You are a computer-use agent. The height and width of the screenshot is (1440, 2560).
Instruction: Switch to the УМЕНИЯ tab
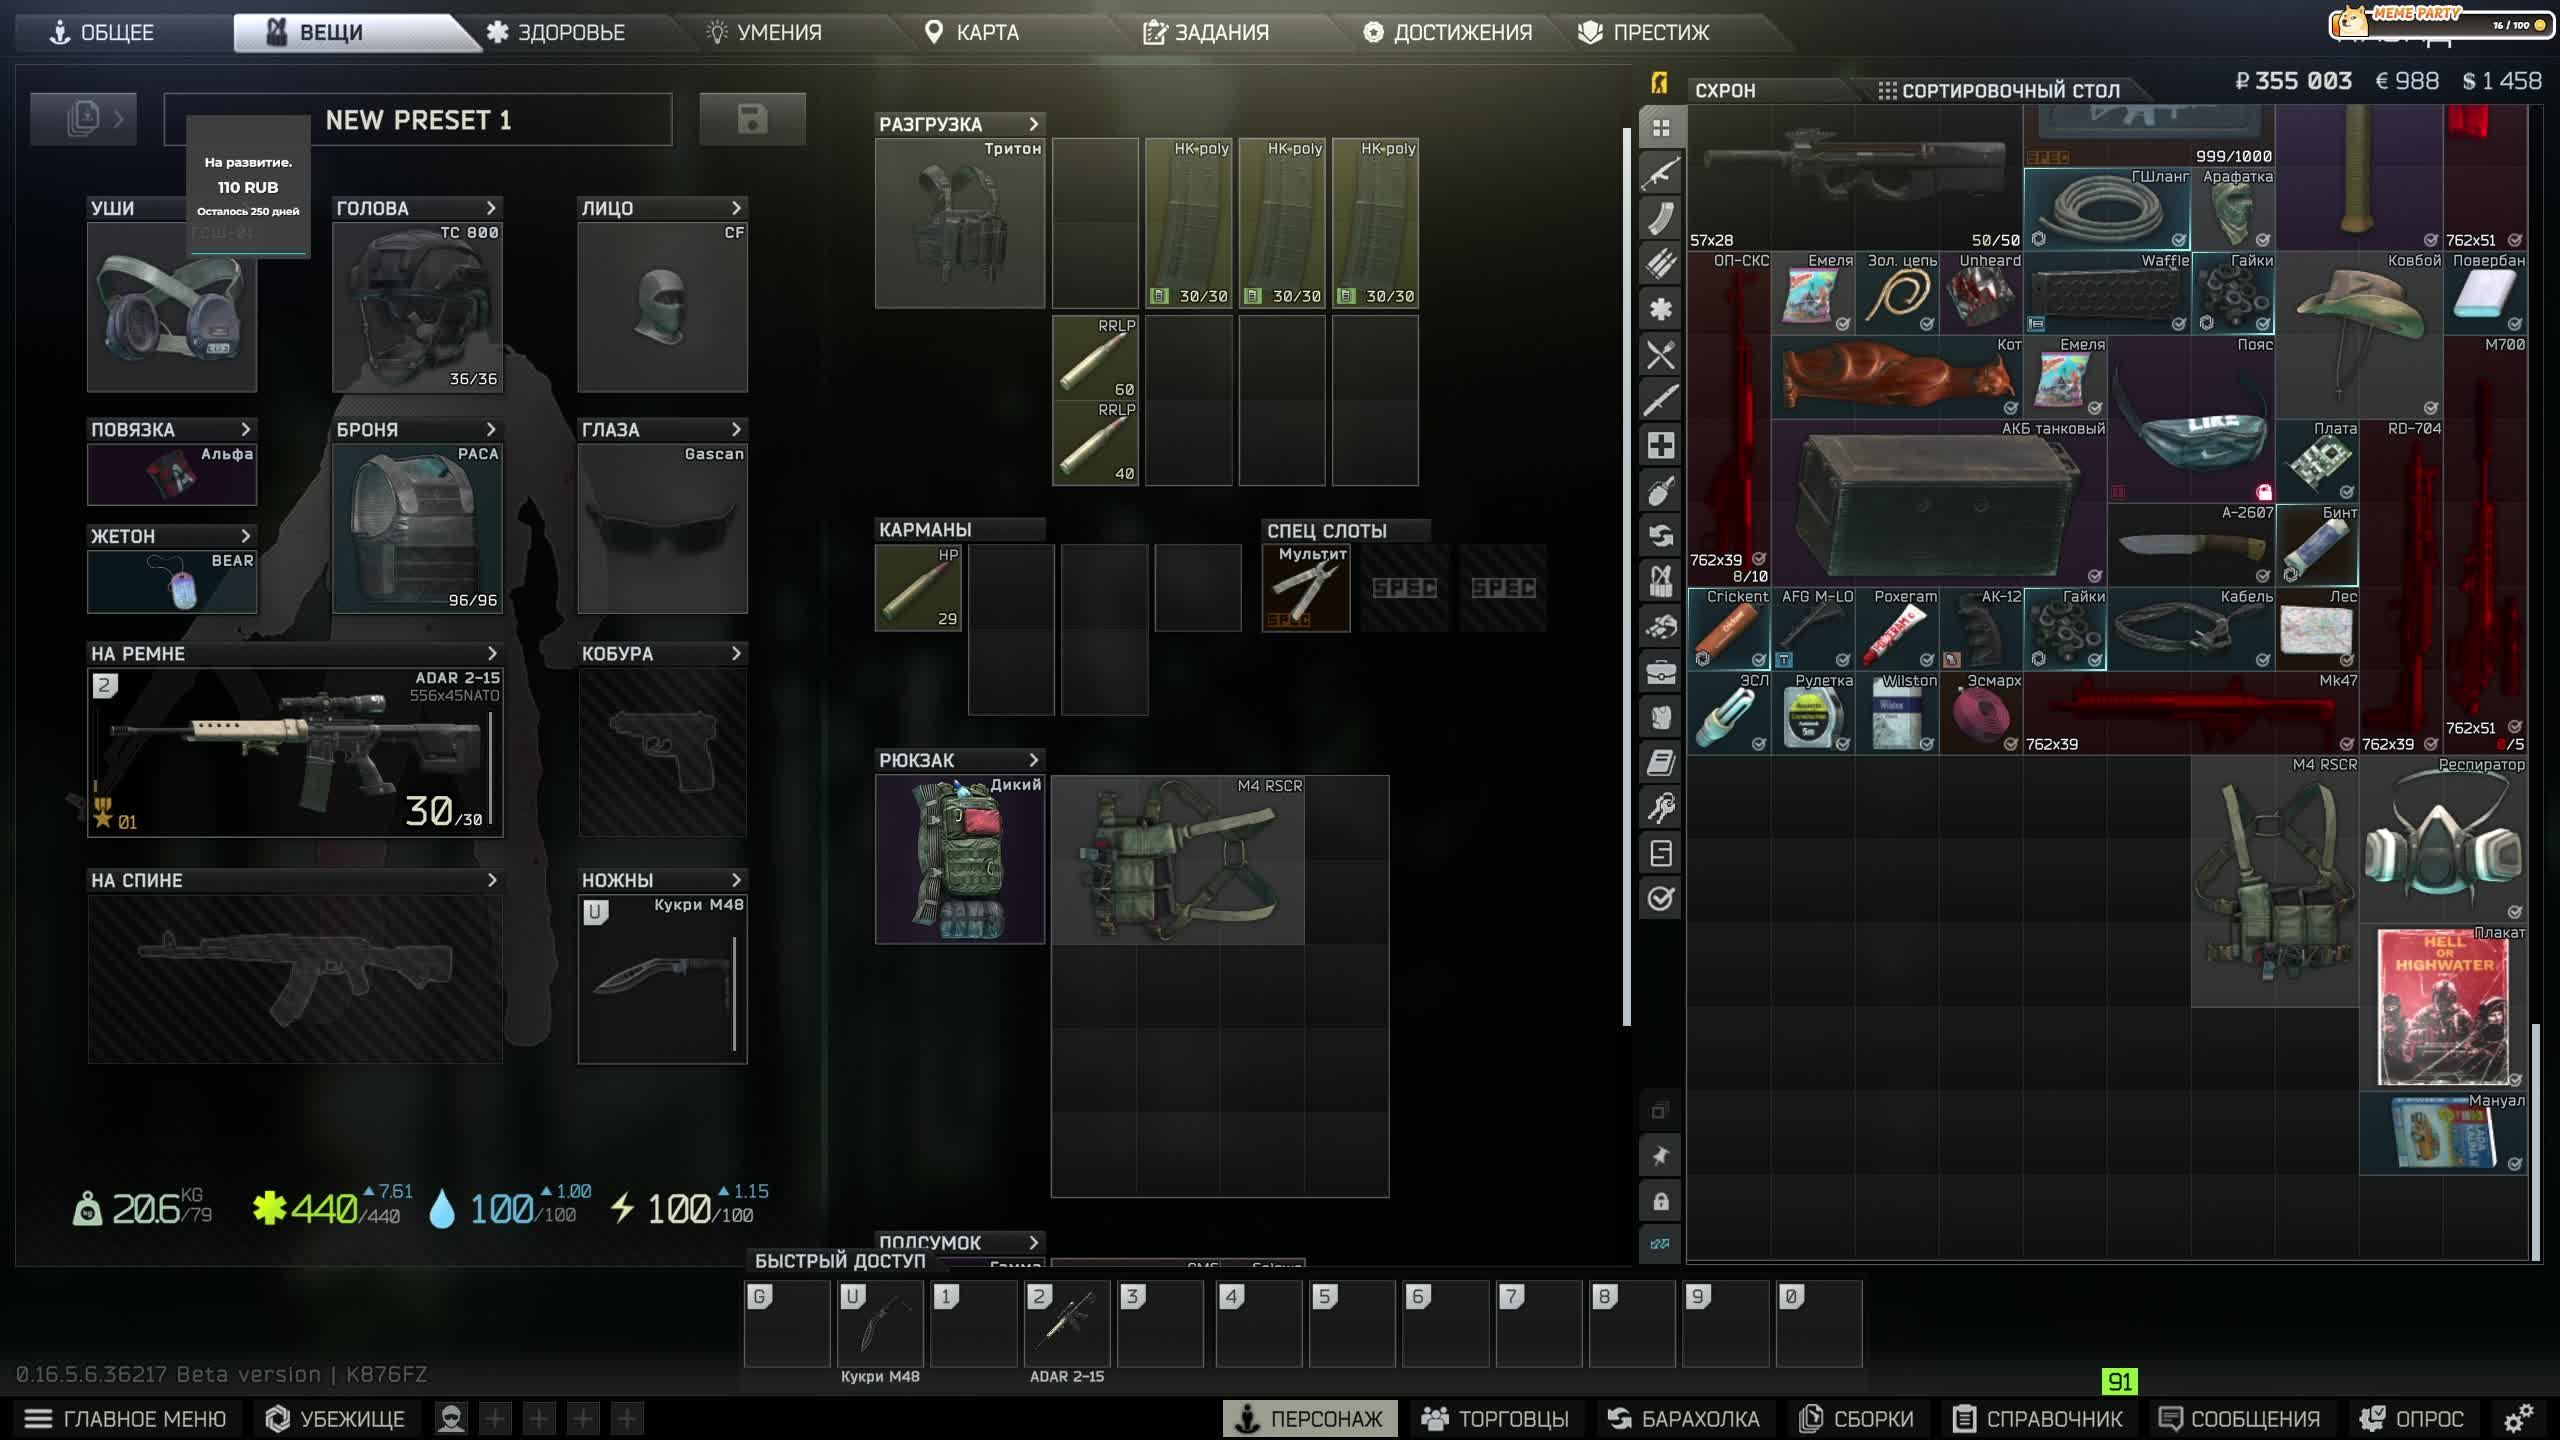point(764,32)
